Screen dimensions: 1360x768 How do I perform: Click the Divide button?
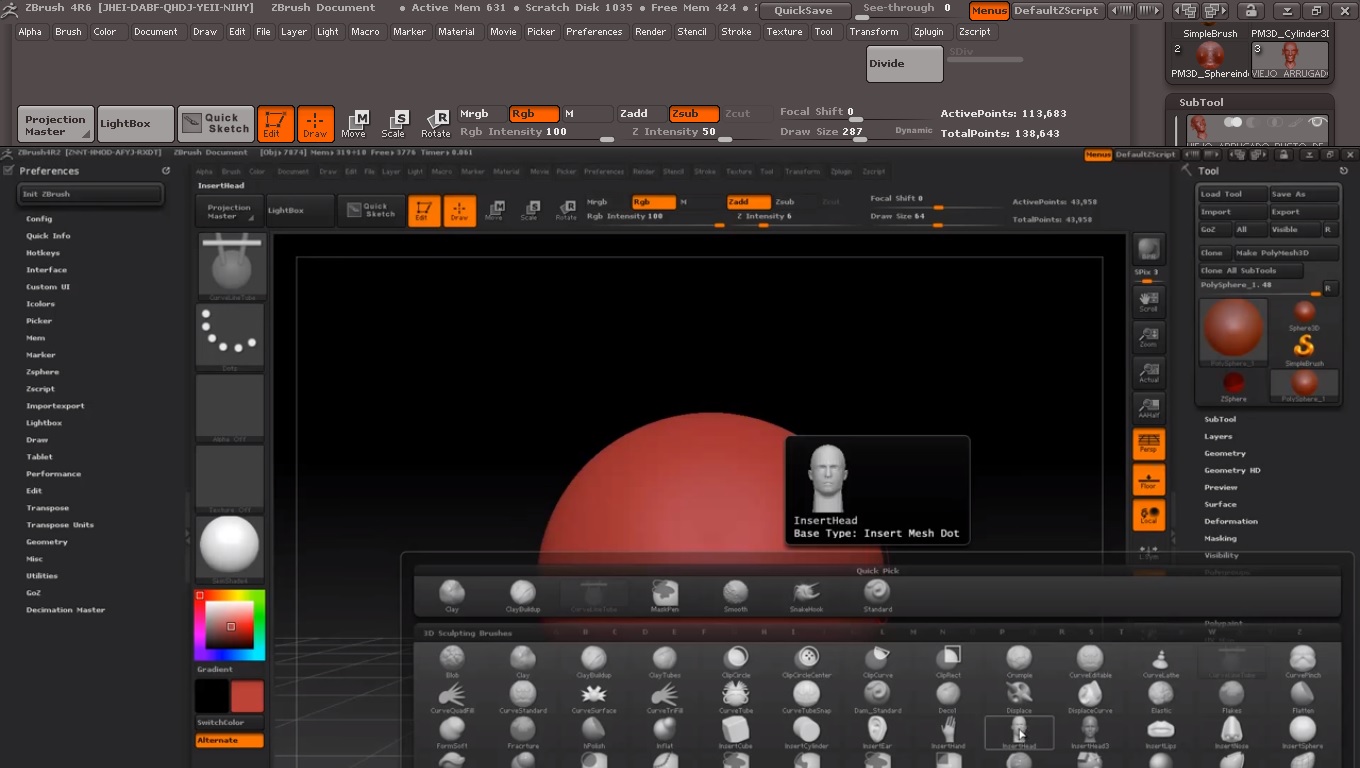pos(905,64)
